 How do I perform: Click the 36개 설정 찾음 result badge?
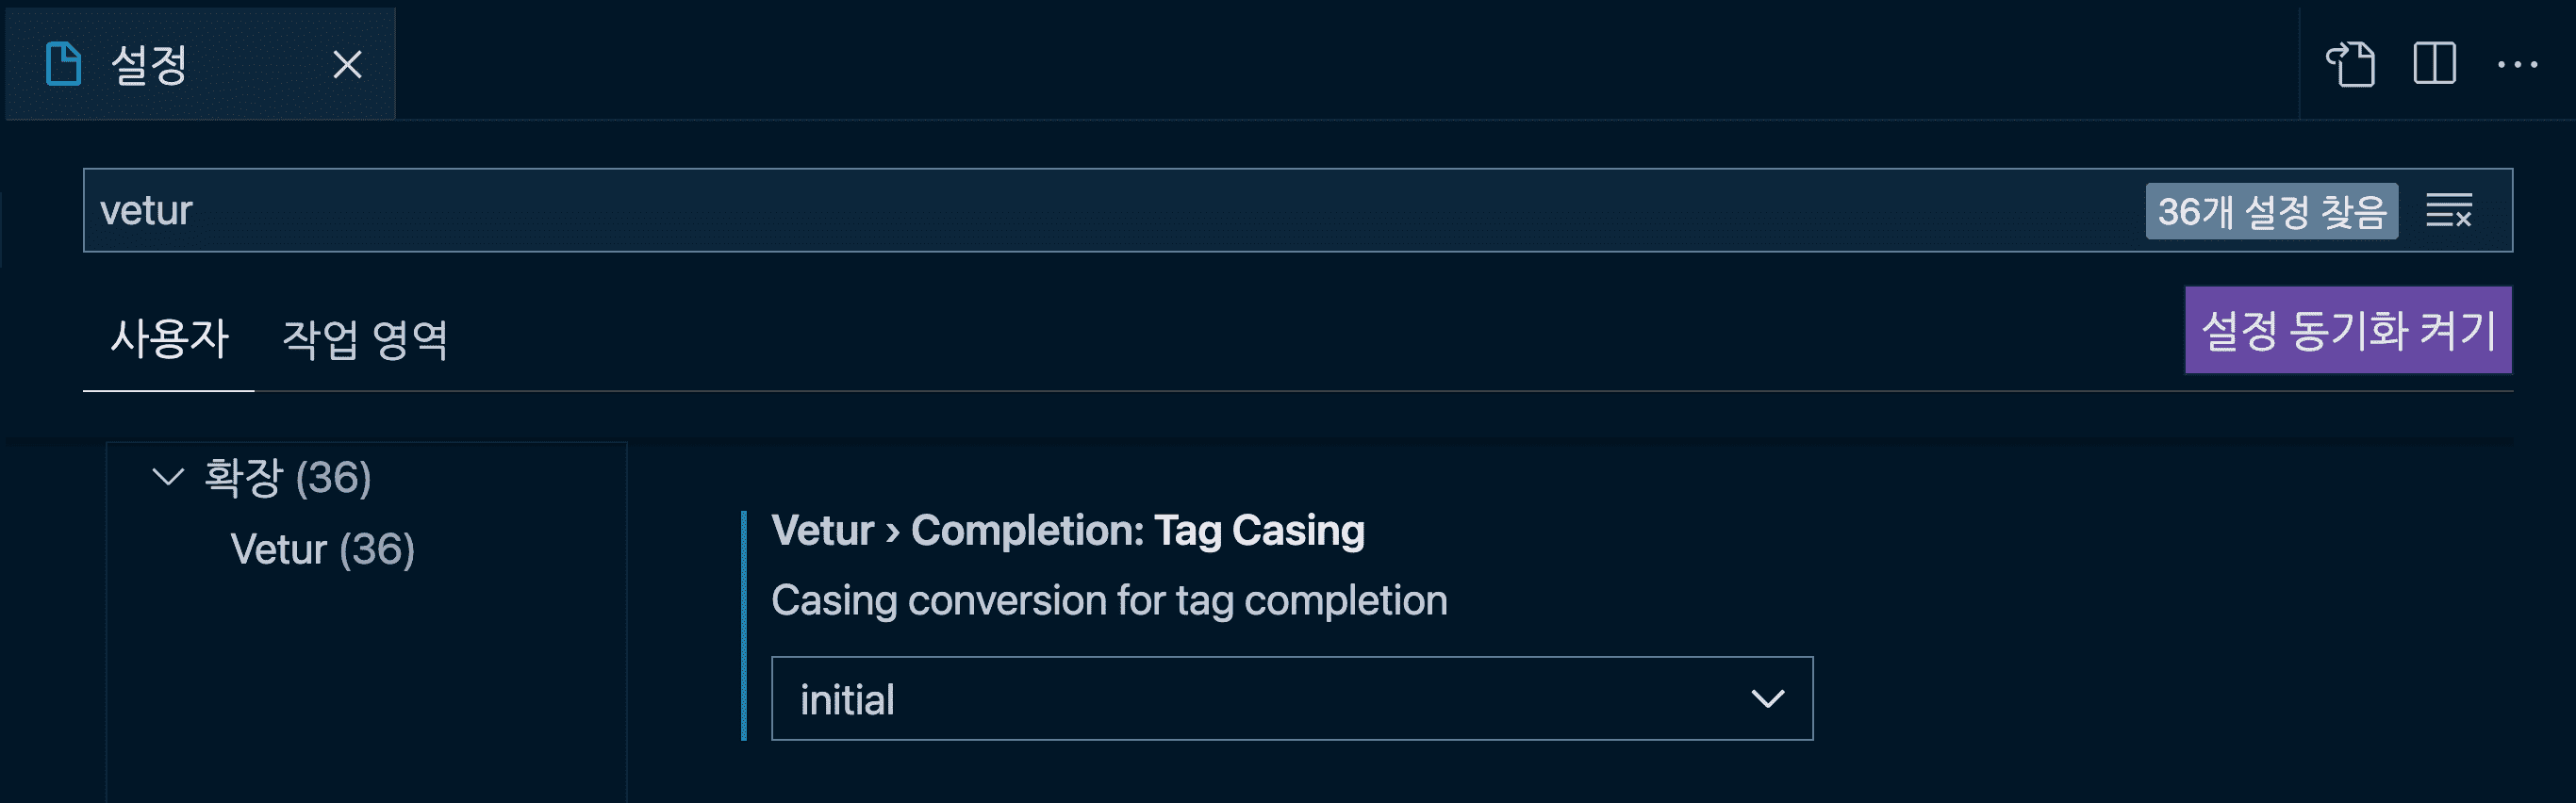coord(2271,211)
